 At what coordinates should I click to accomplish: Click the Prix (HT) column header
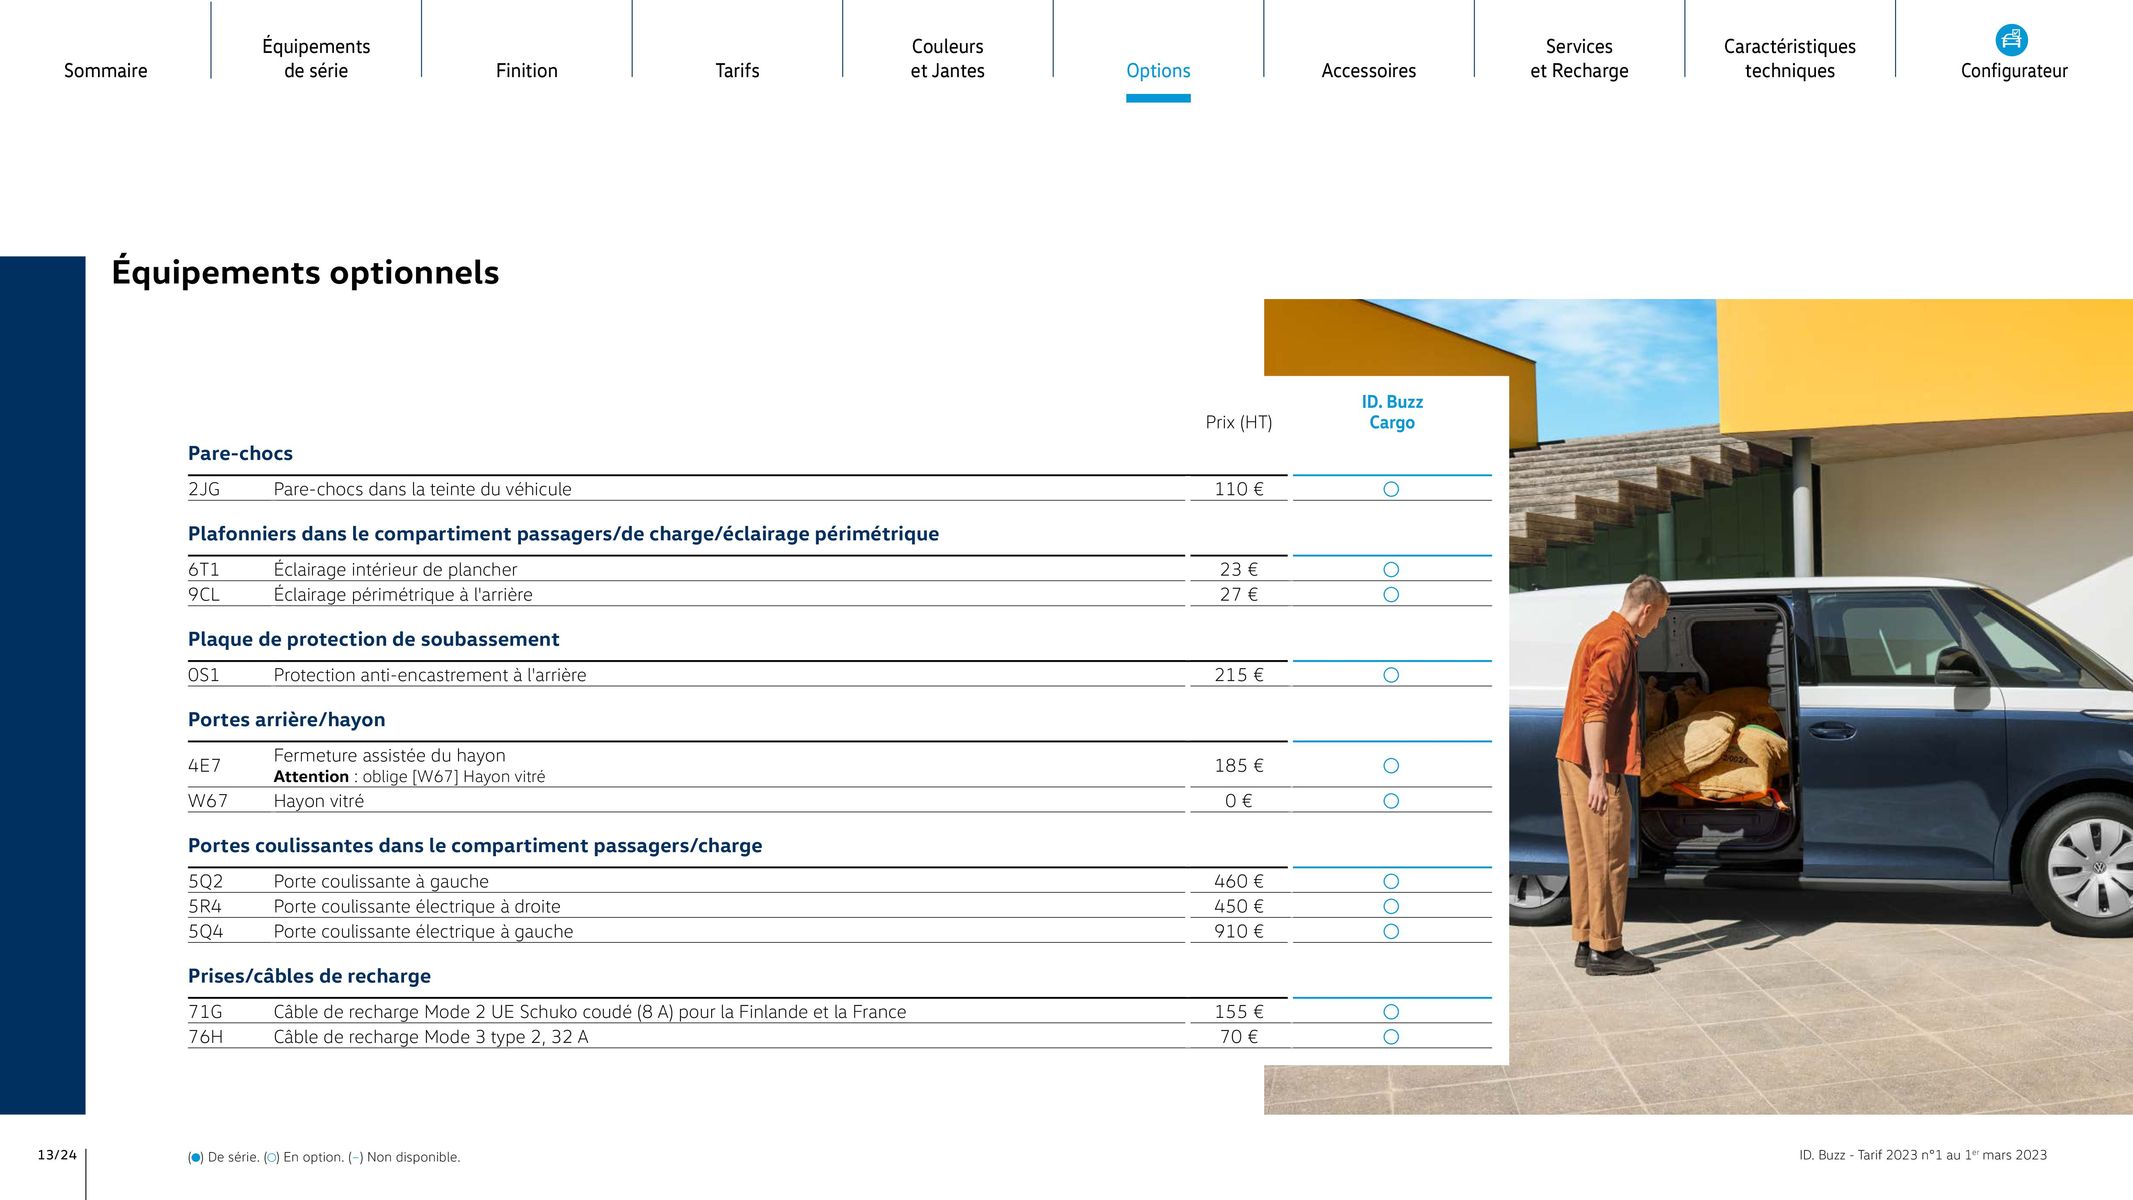tap(1239, 422)
